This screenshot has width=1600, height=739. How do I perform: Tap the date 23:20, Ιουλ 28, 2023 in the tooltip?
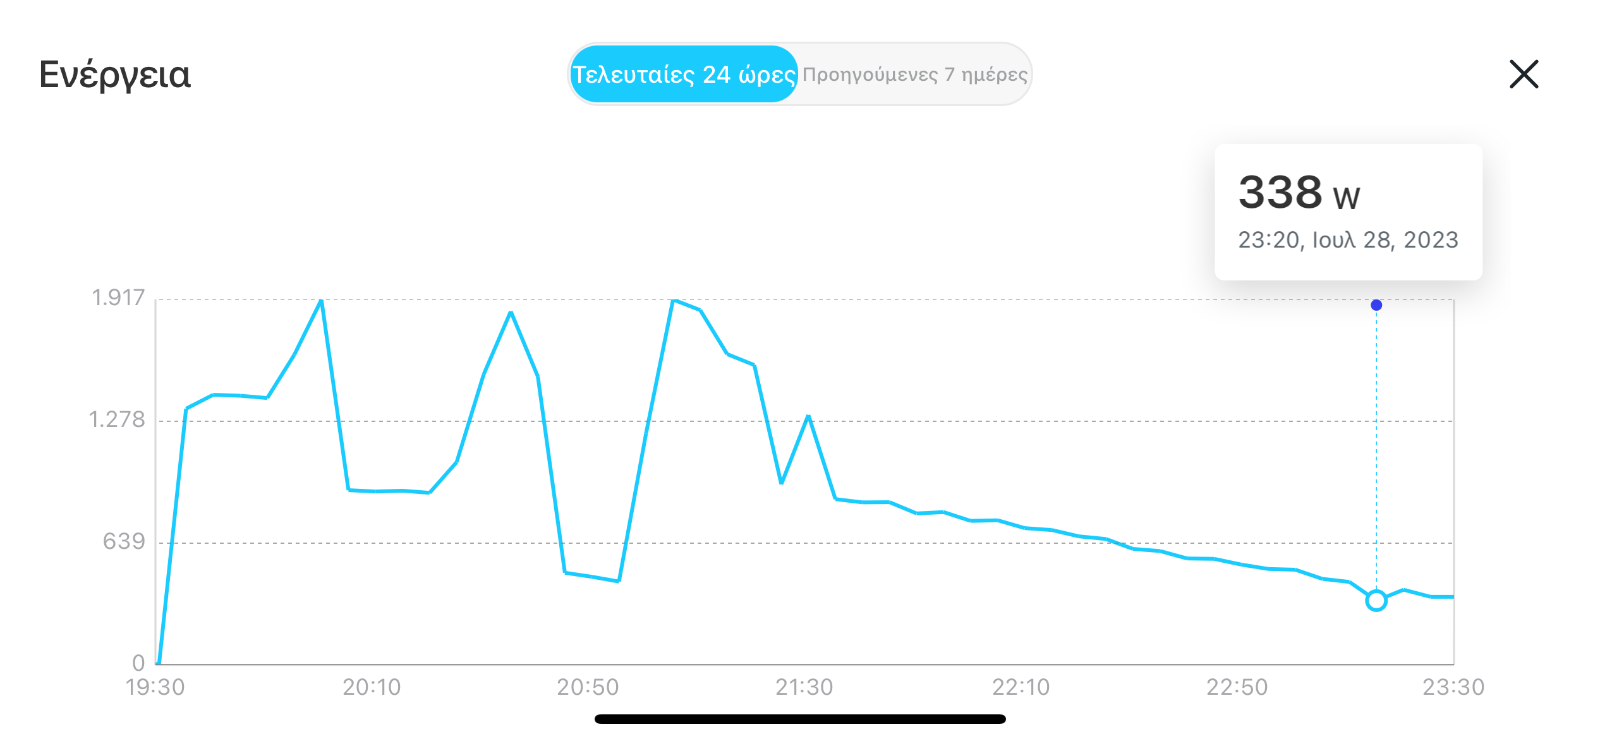[1348, 240]
